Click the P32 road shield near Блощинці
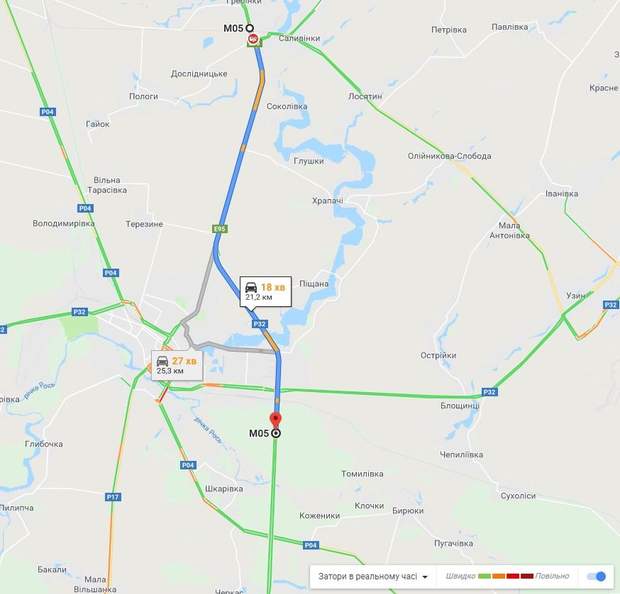The width and height of the screenshot is (620, 594). pyautogui.click(x=489, y=392)
